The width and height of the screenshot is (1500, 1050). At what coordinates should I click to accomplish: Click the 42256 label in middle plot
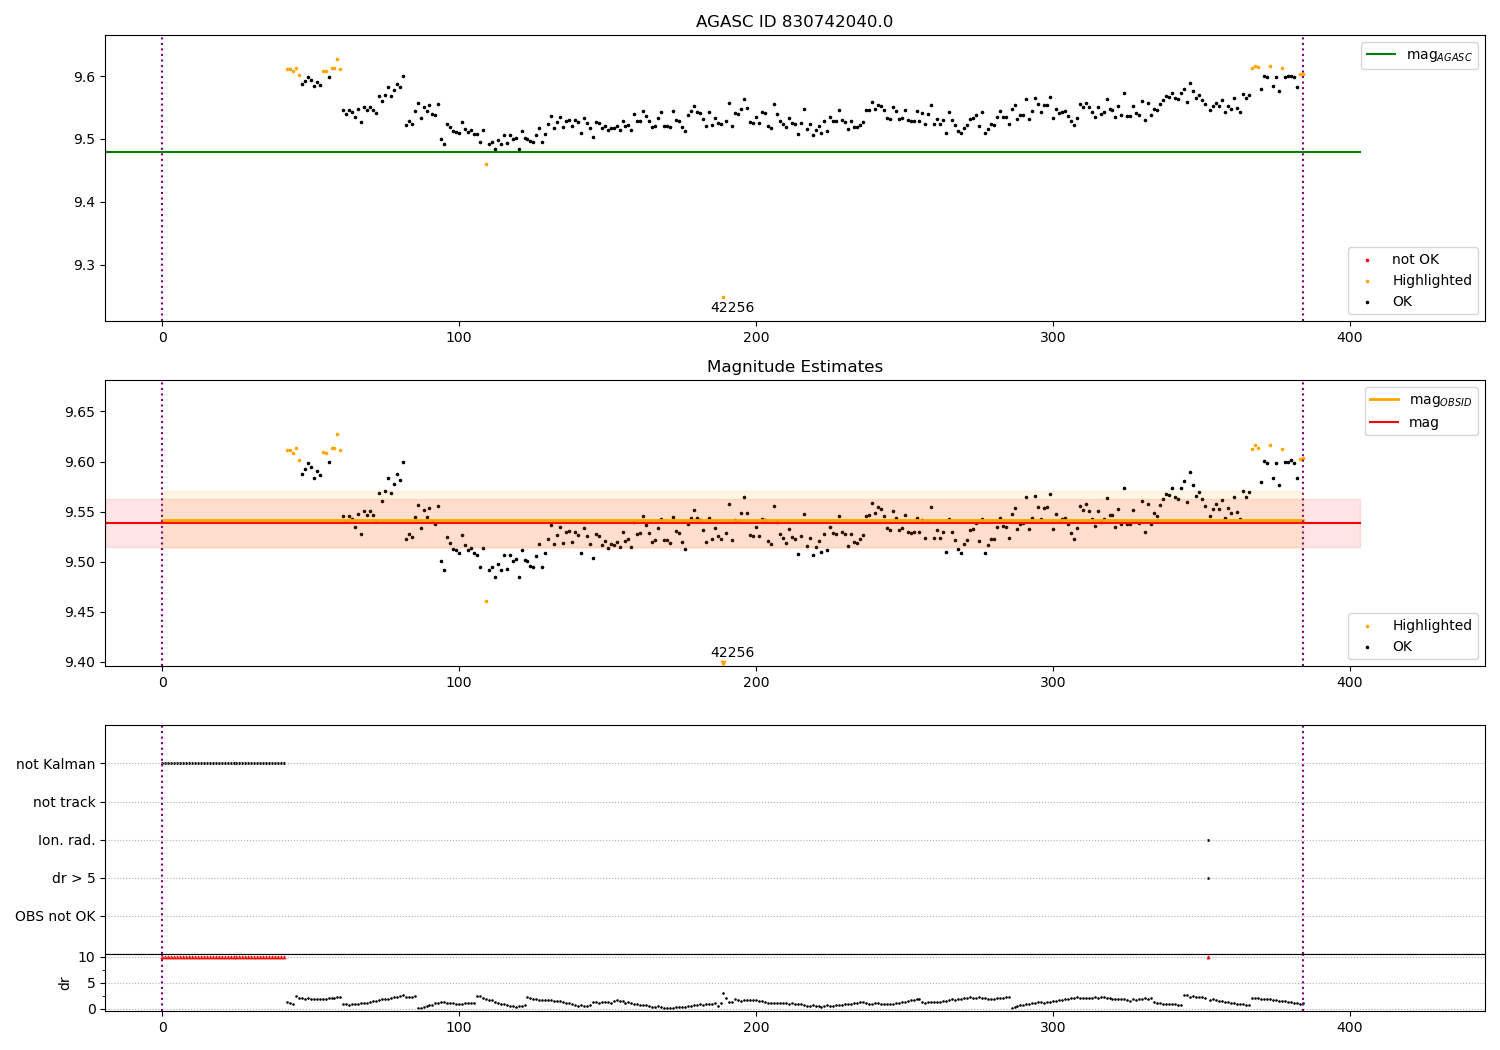pos(732,653)
